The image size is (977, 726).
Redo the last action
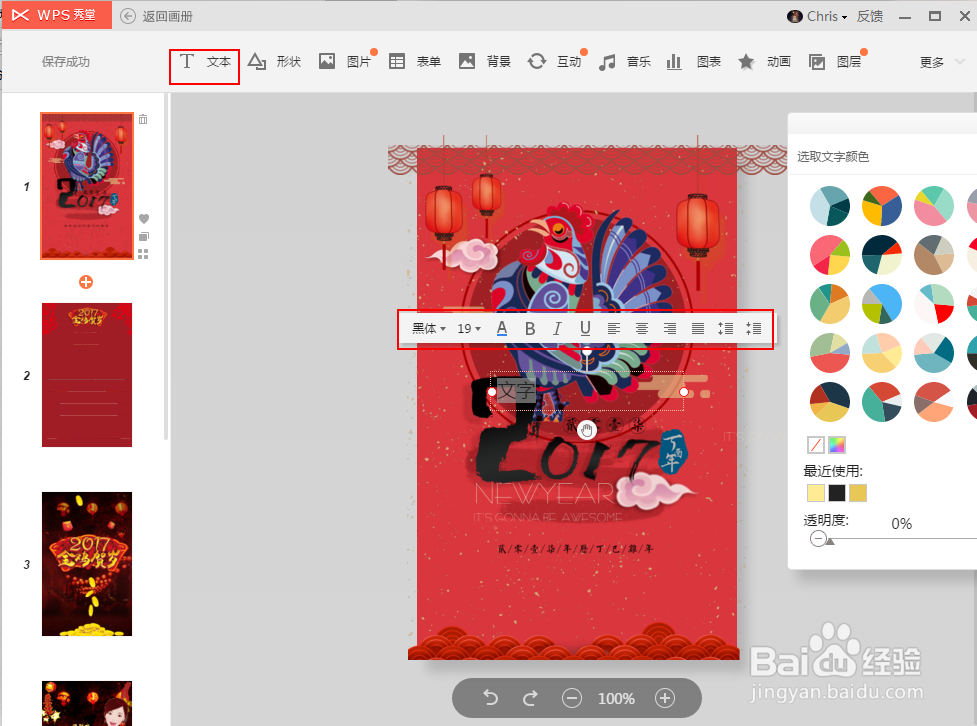(530, 698)
